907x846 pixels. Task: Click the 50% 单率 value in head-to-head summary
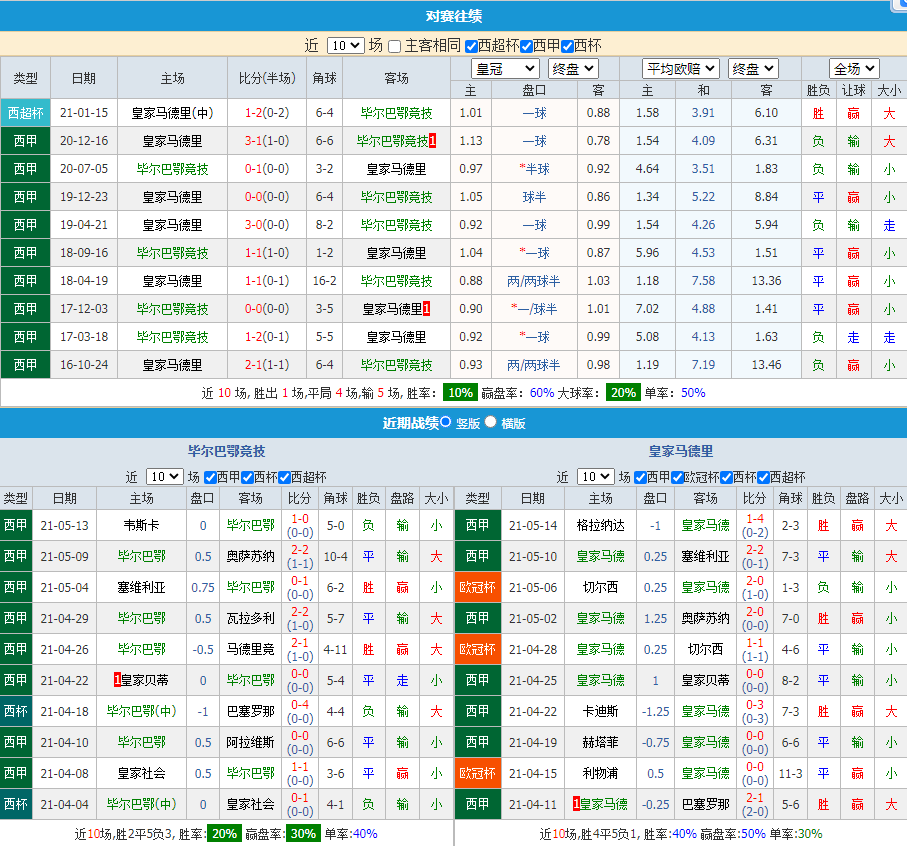tap(693, 393)
